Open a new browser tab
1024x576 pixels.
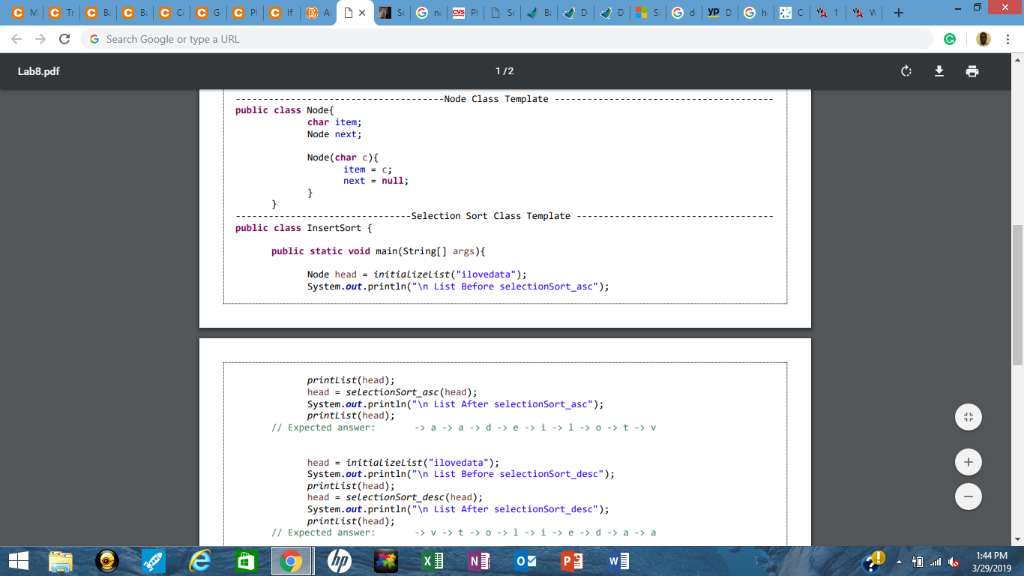899,12
